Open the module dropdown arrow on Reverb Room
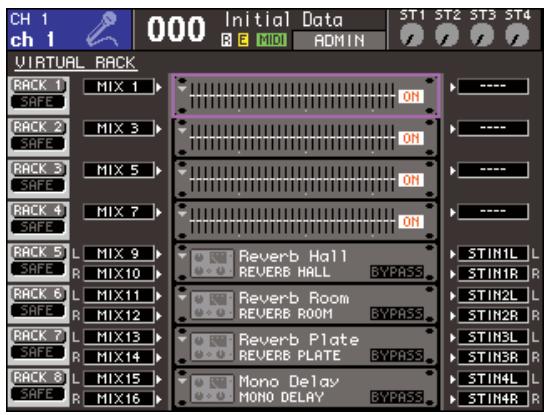 pos(182,298)
